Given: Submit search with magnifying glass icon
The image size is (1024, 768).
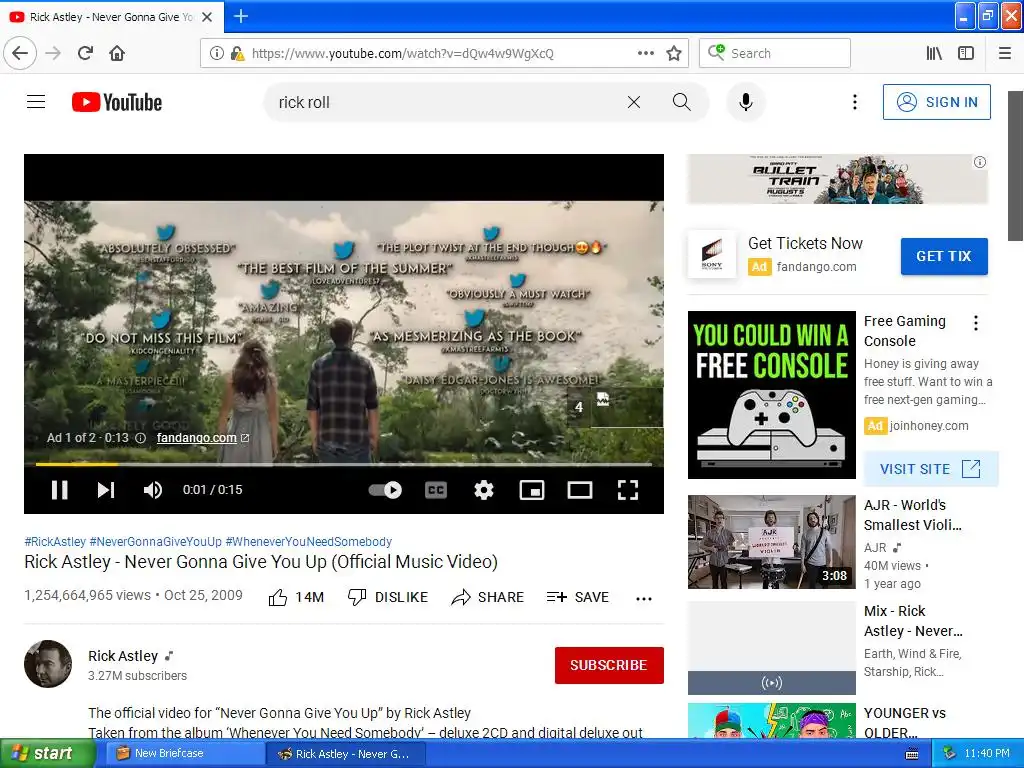Looking at the screenshot, I should point(682,102).
